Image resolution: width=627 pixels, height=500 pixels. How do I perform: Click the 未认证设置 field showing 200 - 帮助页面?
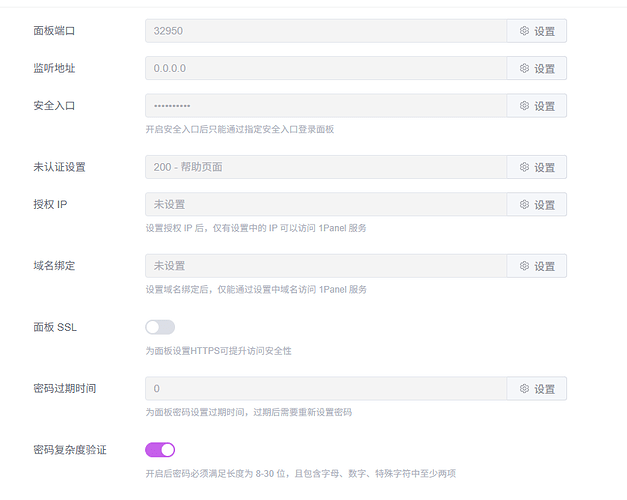[x=326, y=167]
